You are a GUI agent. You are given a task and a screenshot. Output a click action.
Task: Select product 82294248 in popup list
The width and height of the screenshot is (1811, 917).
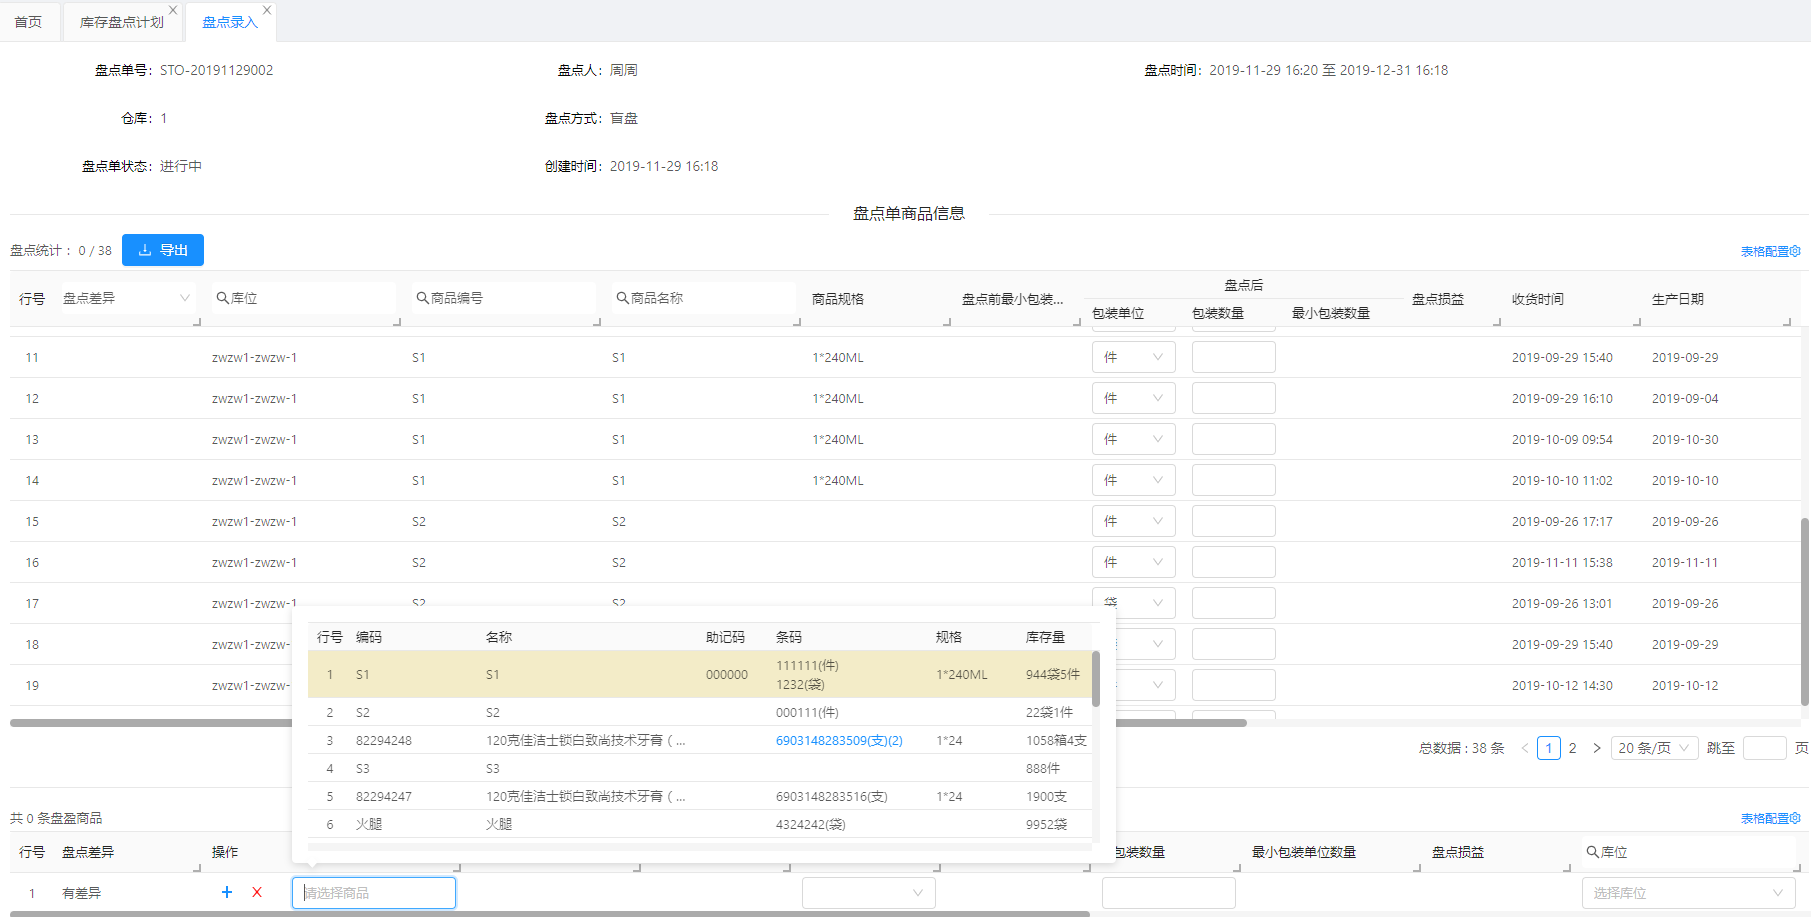pyautogui.click(x=700, y=740)
